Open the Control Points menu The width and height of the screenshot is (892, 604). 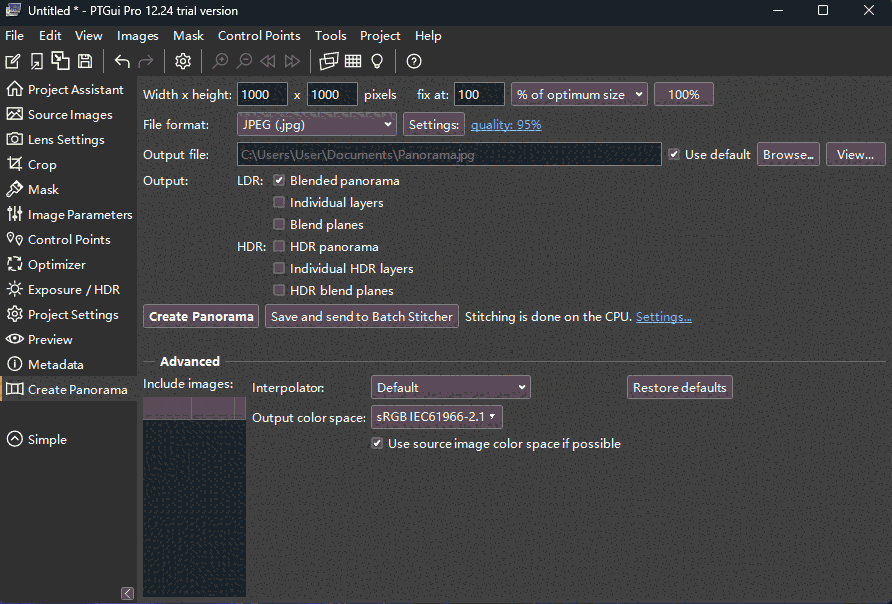pyautogui.click(x=259, y=35)
